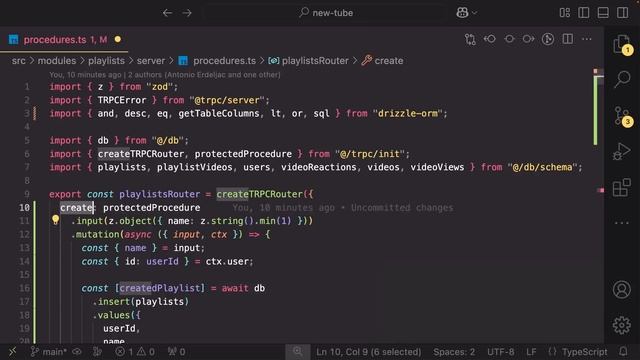Select the playlists breadcrumb
This screenshot has height=360, width=640.
(107, 61)
